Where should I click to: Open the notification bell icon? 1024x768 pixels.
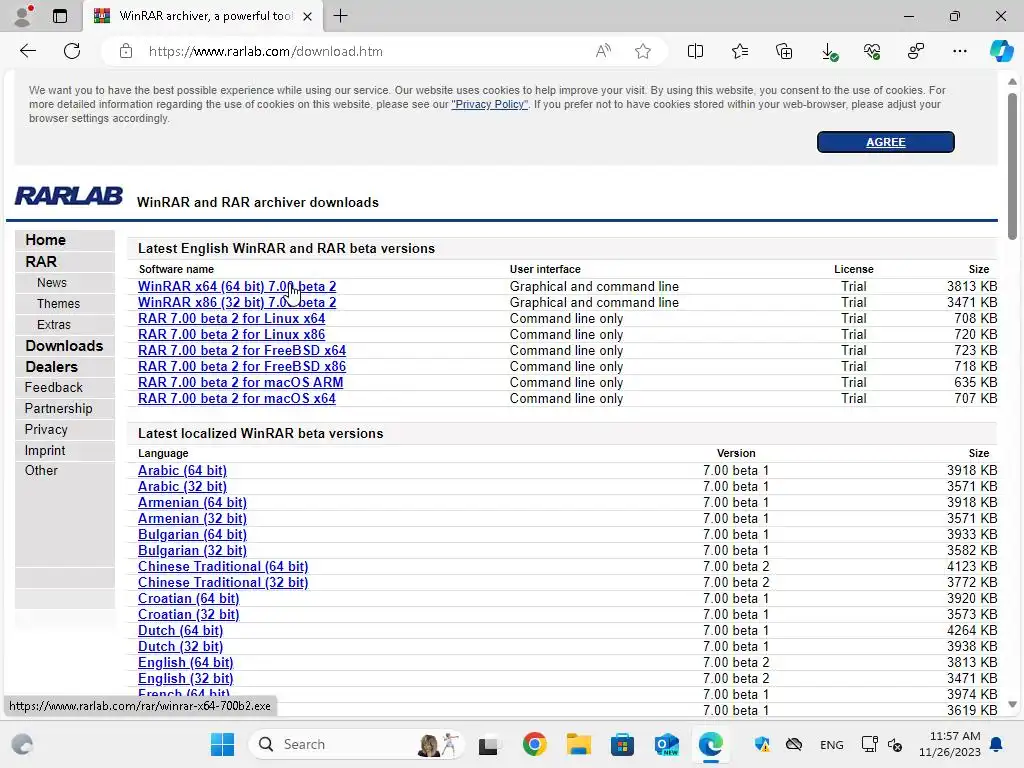click(x=997, y=744)
